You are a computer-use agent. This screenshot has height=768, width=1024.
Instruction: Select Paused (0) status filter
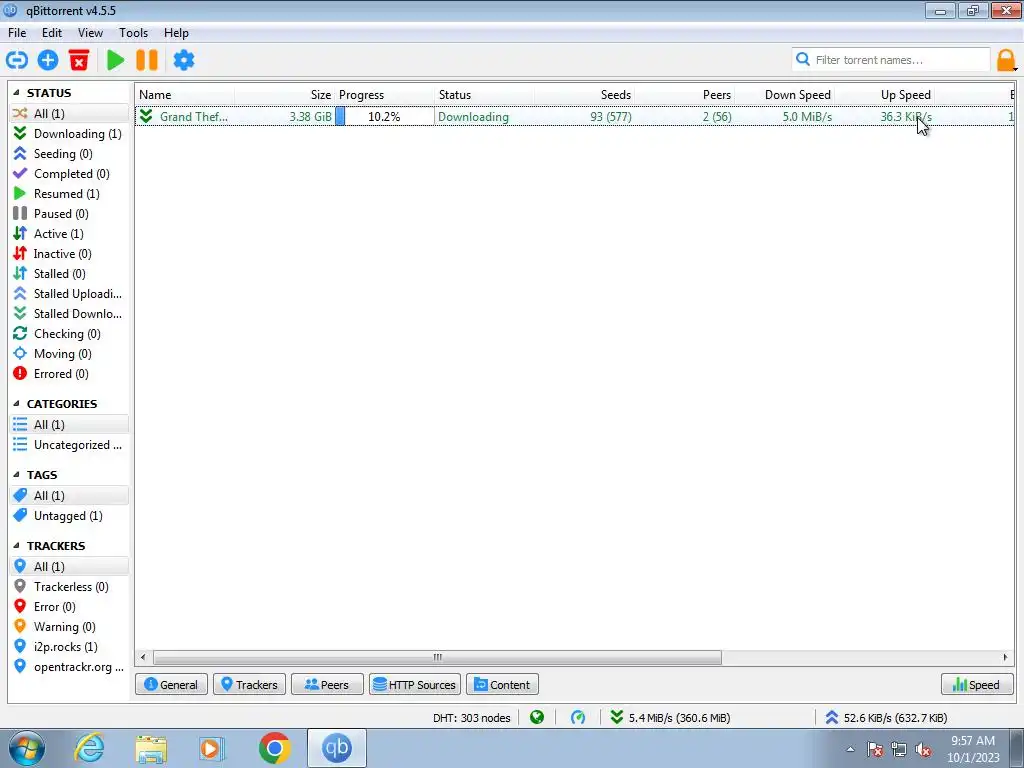click(68, 214)
